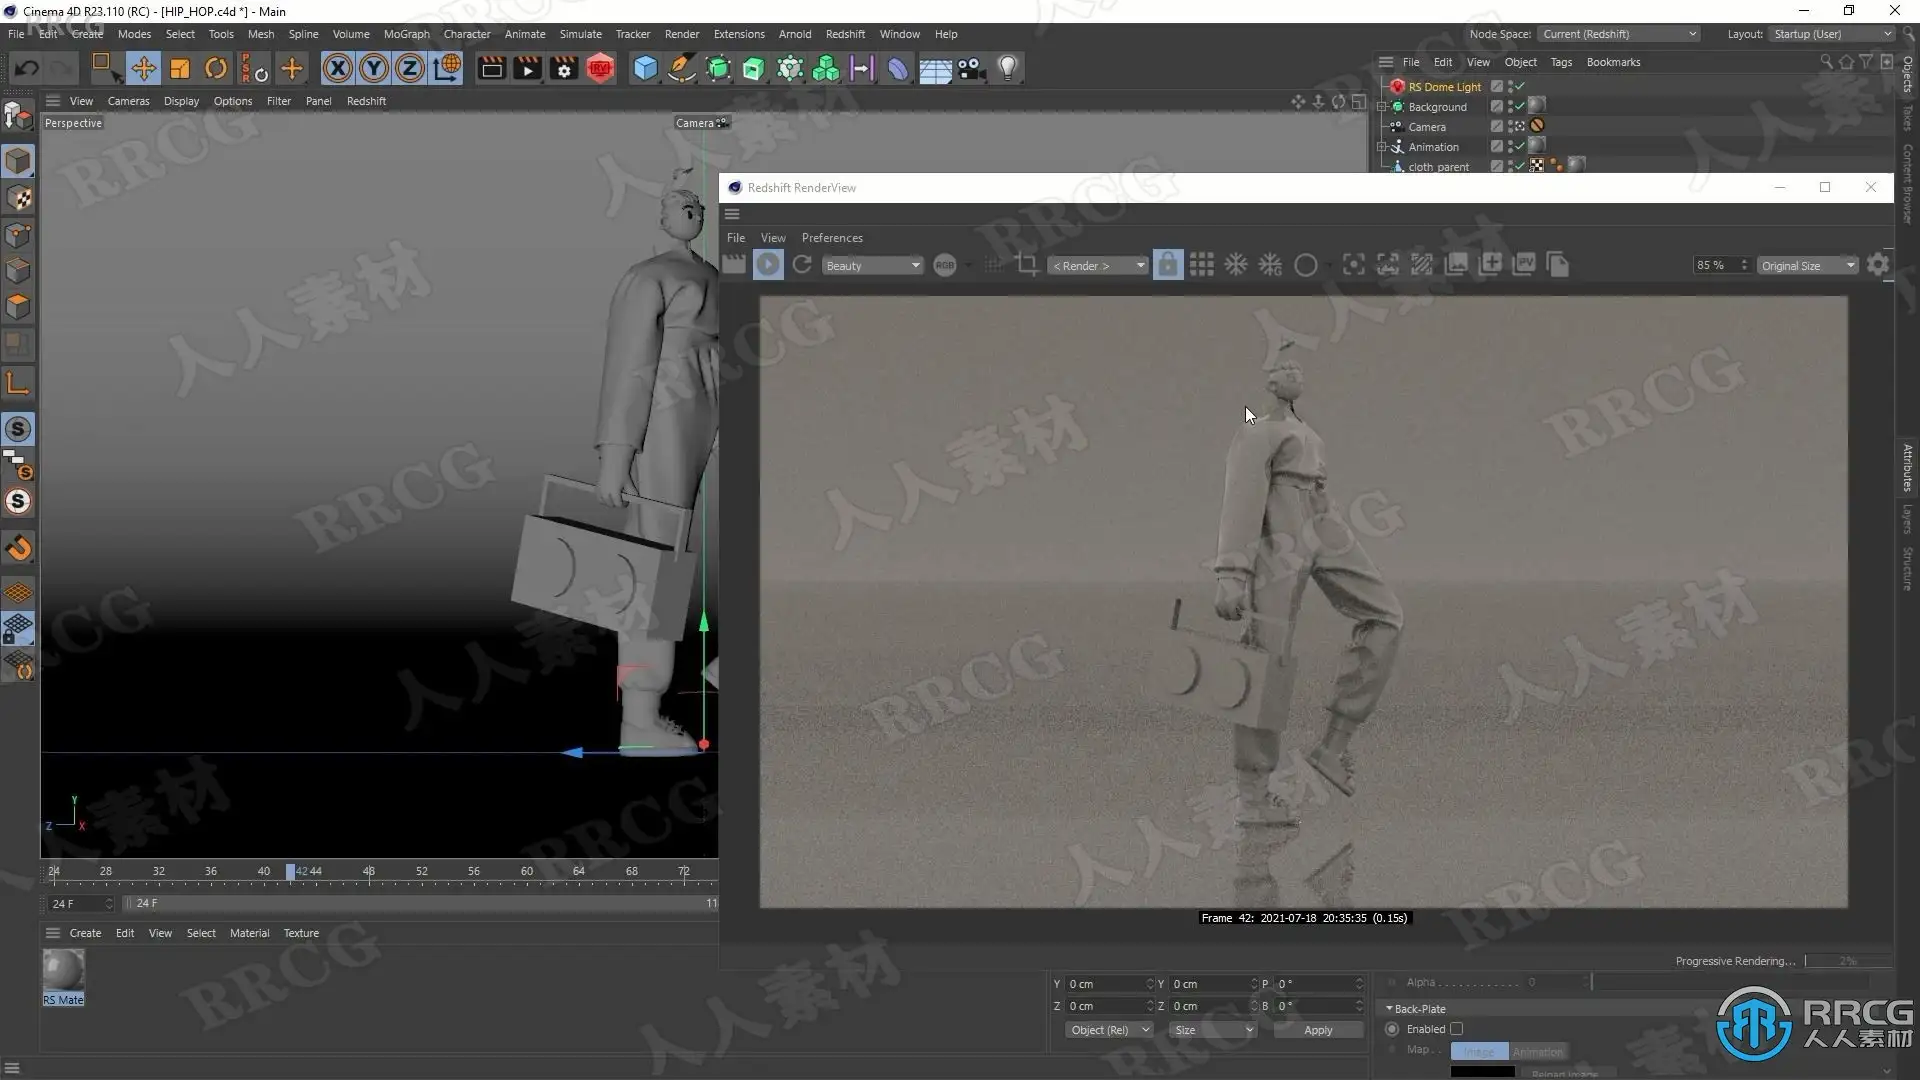
Task: Select the crop region tool
Action: point(1027,265)
